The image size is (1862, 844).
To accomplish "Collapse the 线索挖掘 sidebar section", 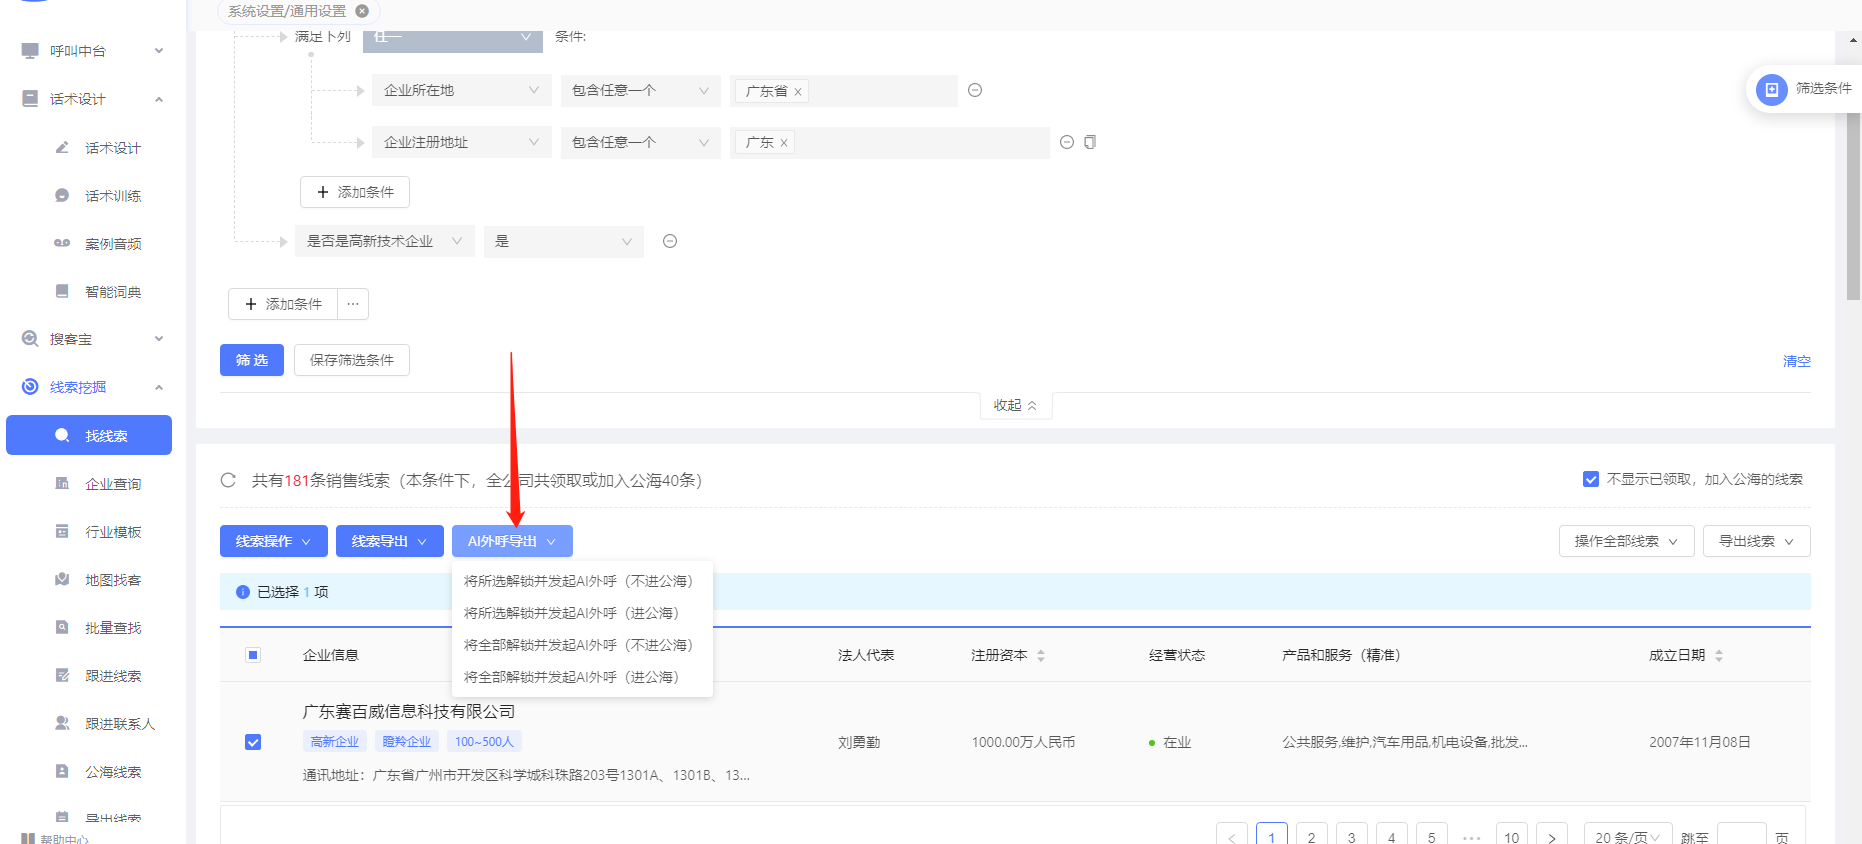I will (93, 387).
